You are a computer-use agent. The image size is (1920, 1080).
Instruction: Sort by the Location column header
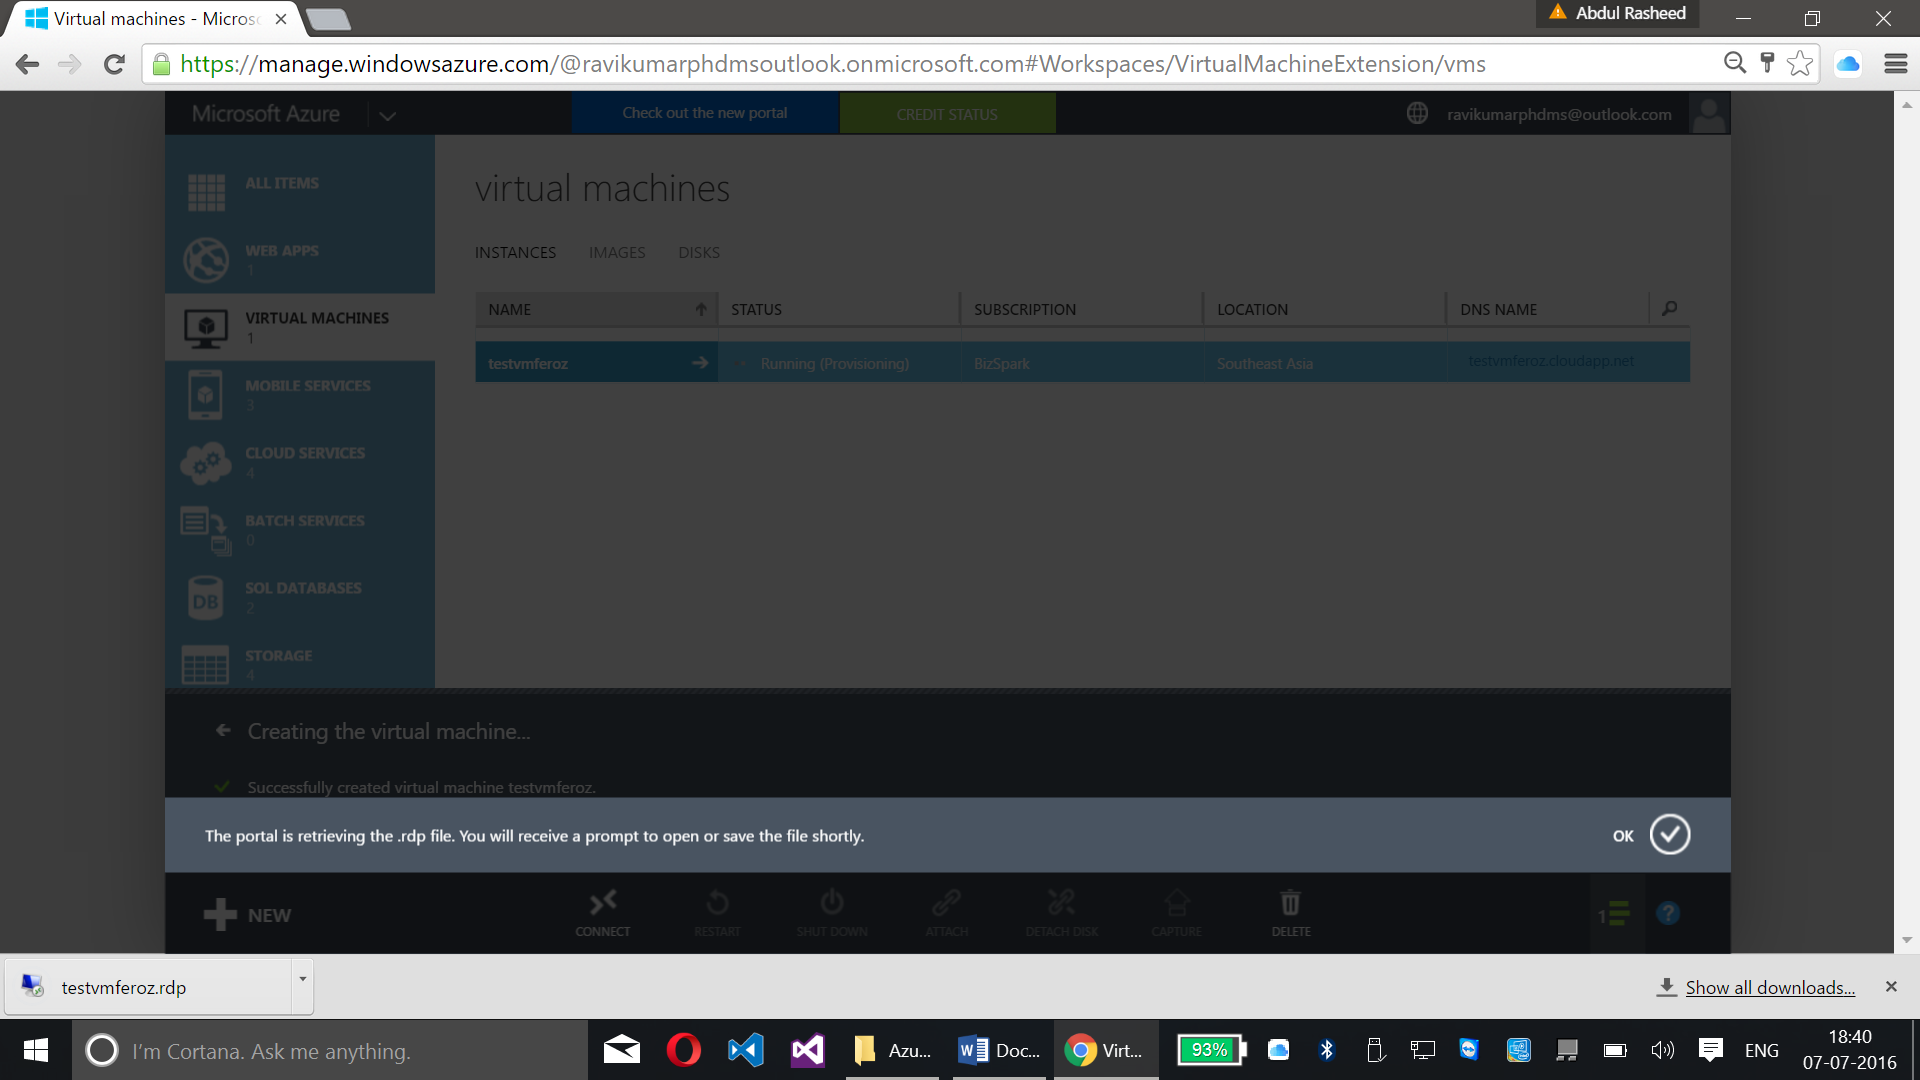1325,309
